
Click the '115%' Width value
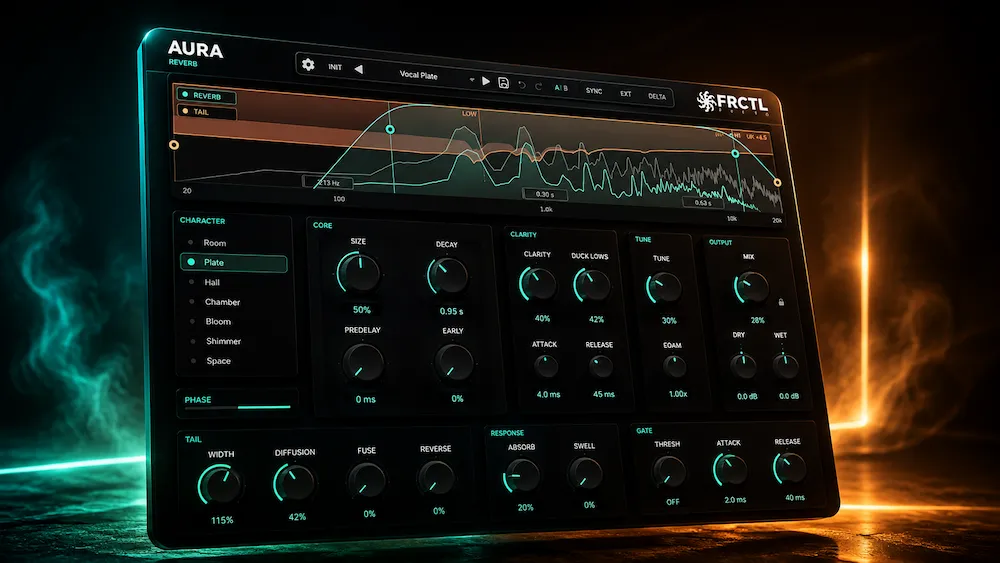pos(222,520)
